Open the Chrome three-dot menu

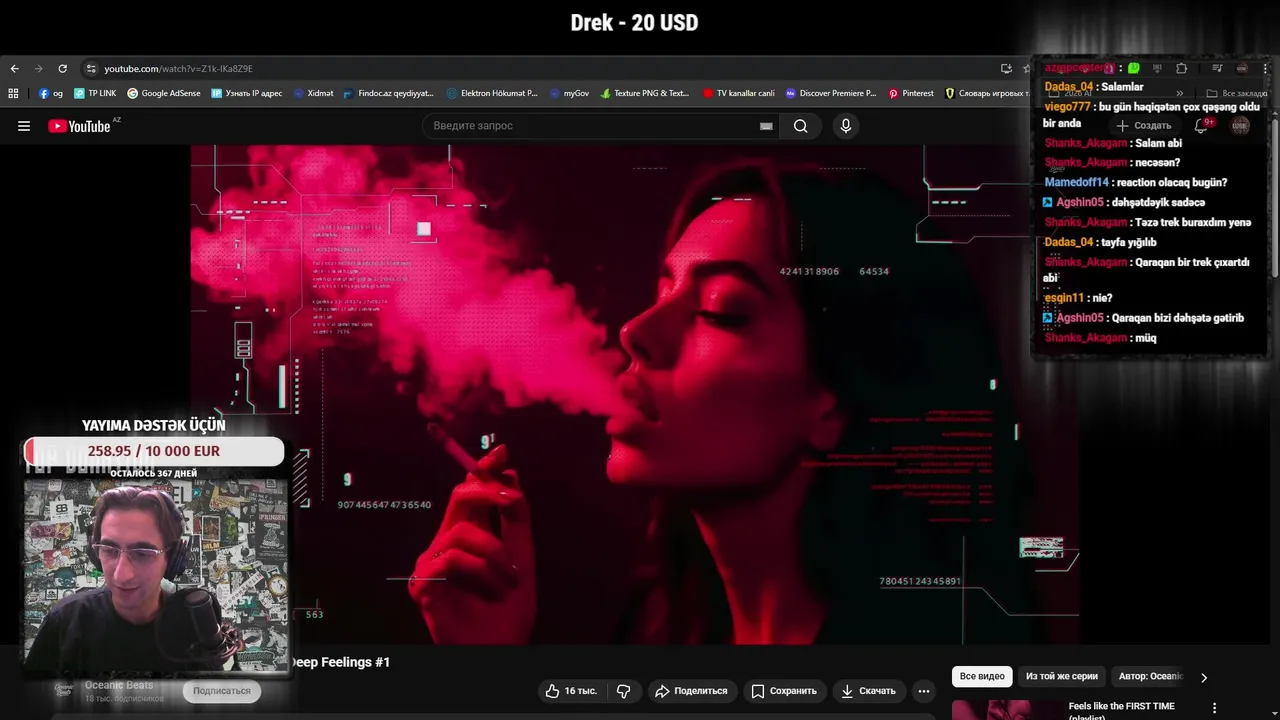1266,69
